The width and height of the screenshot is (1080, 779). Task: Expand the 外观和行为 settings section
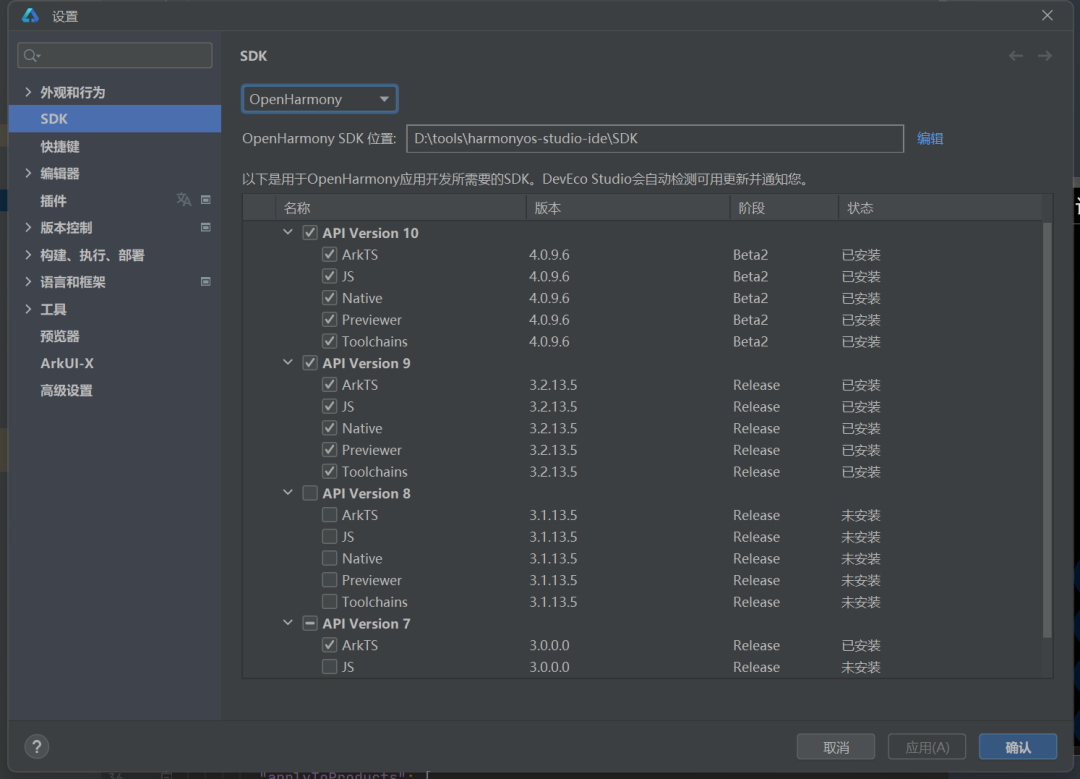click(x=28, y=92)
